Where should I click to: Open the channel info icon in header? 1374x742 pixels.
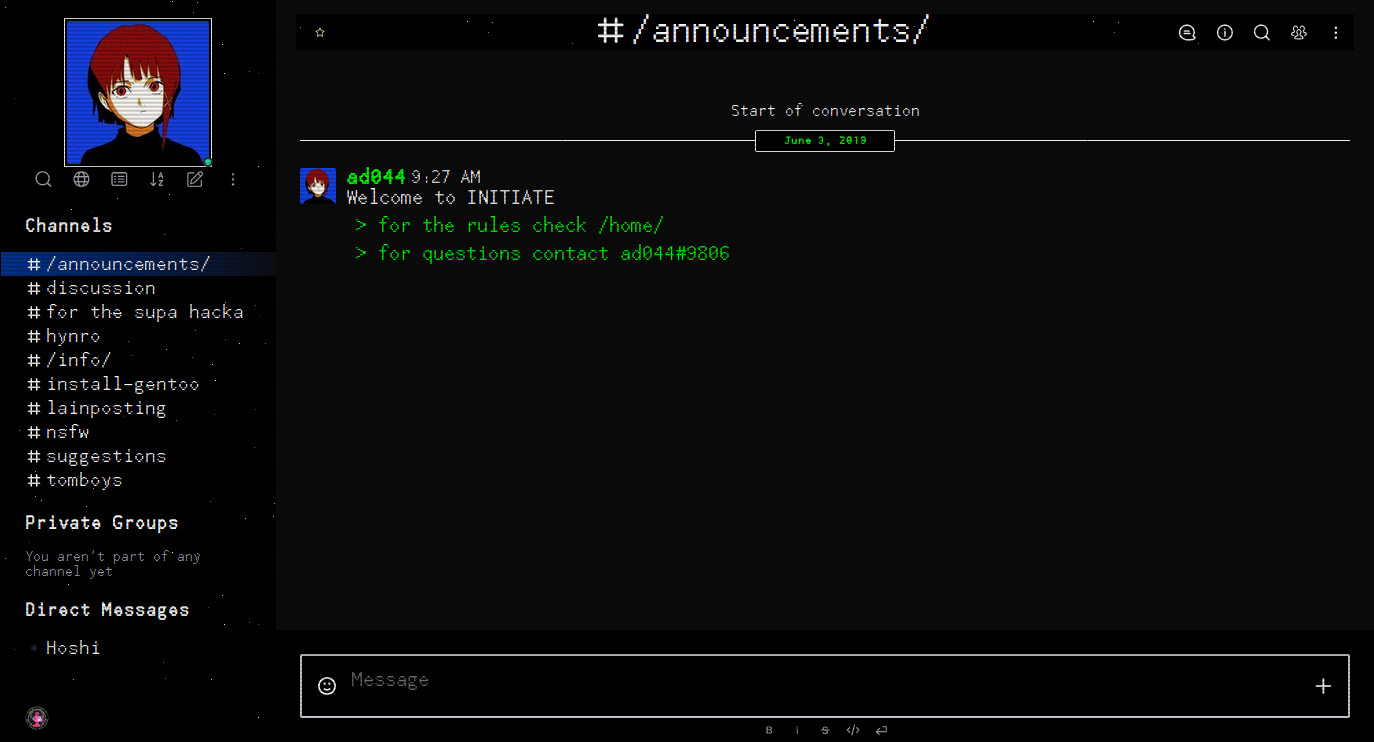click(1225, 33)
